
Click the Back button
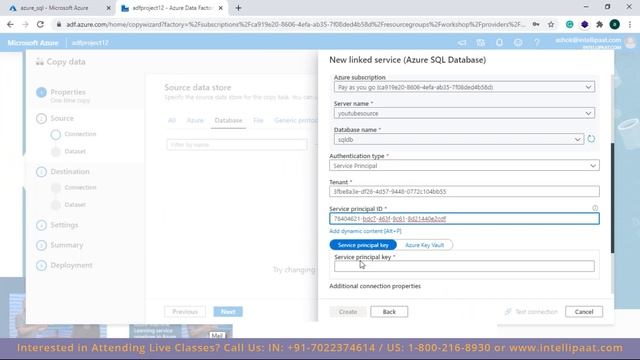pos(389,311)
